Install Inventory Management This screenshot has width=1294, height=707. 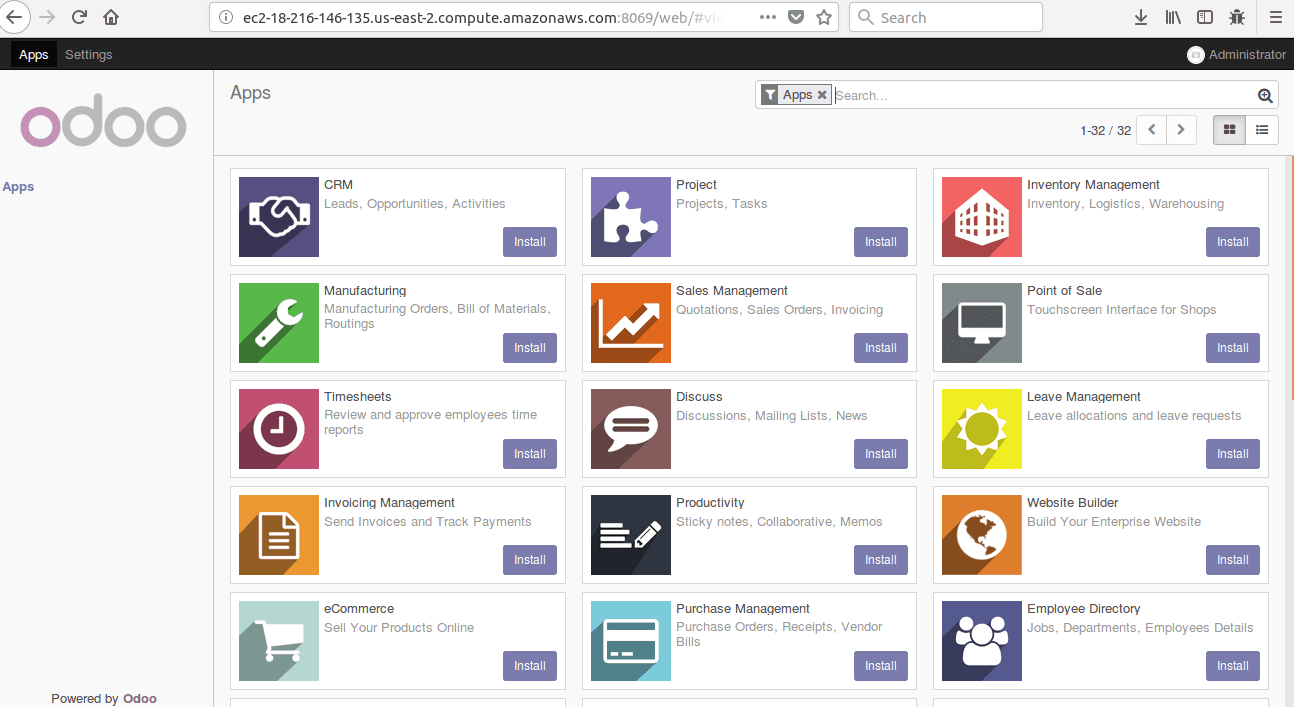point(1233,242)
